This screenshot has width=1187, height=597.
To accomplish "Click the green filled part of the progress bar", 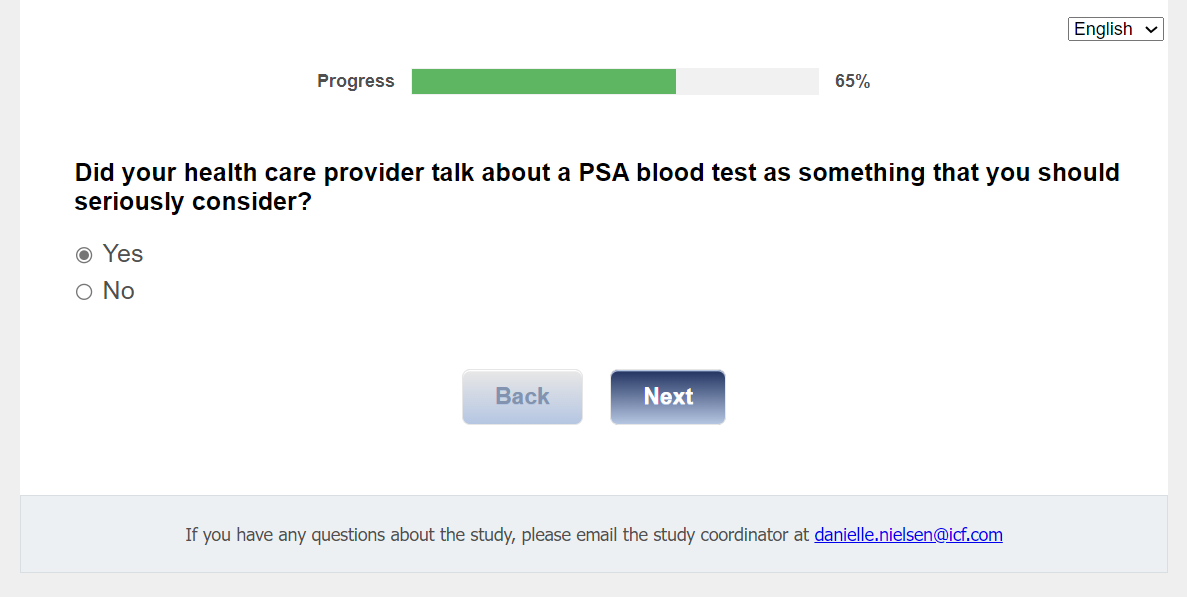I will pos(543,82).
